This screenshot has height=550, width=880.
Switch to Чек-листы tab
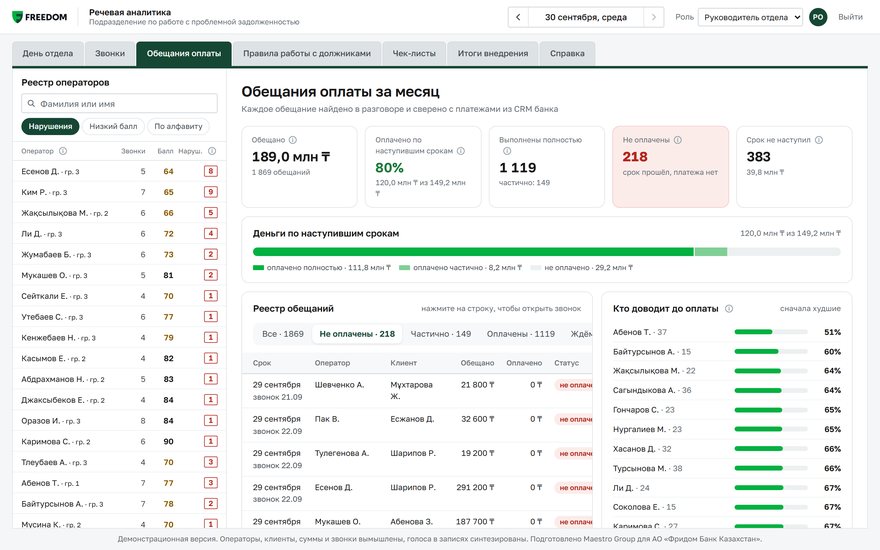(414, 53)
